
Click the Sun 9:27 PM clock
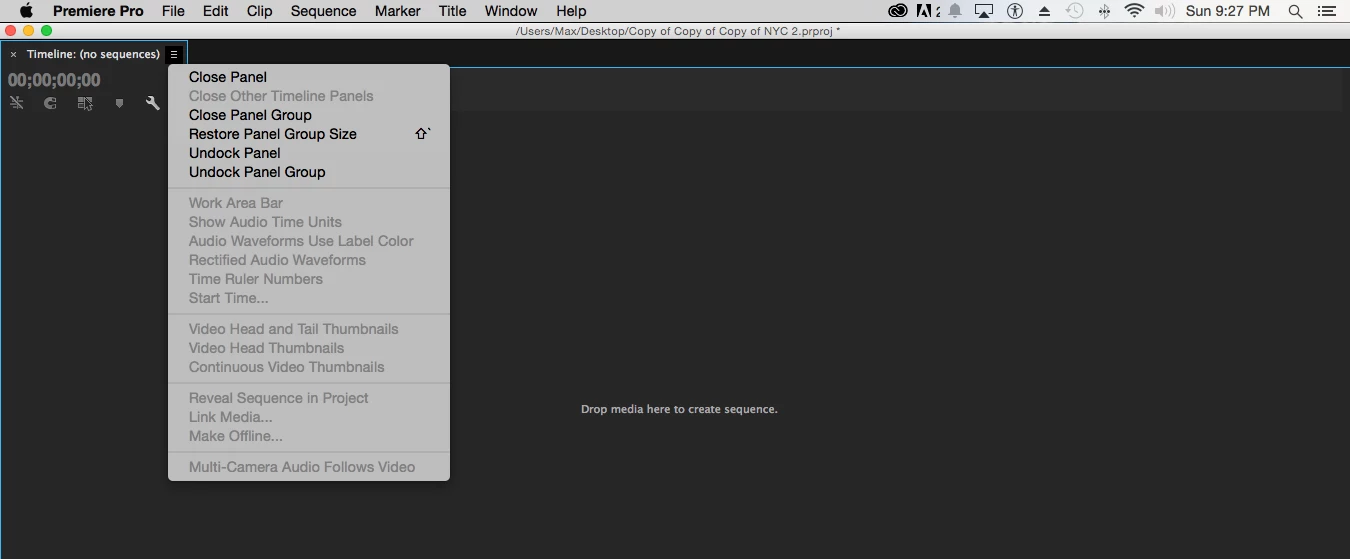tap(1228, 11)
